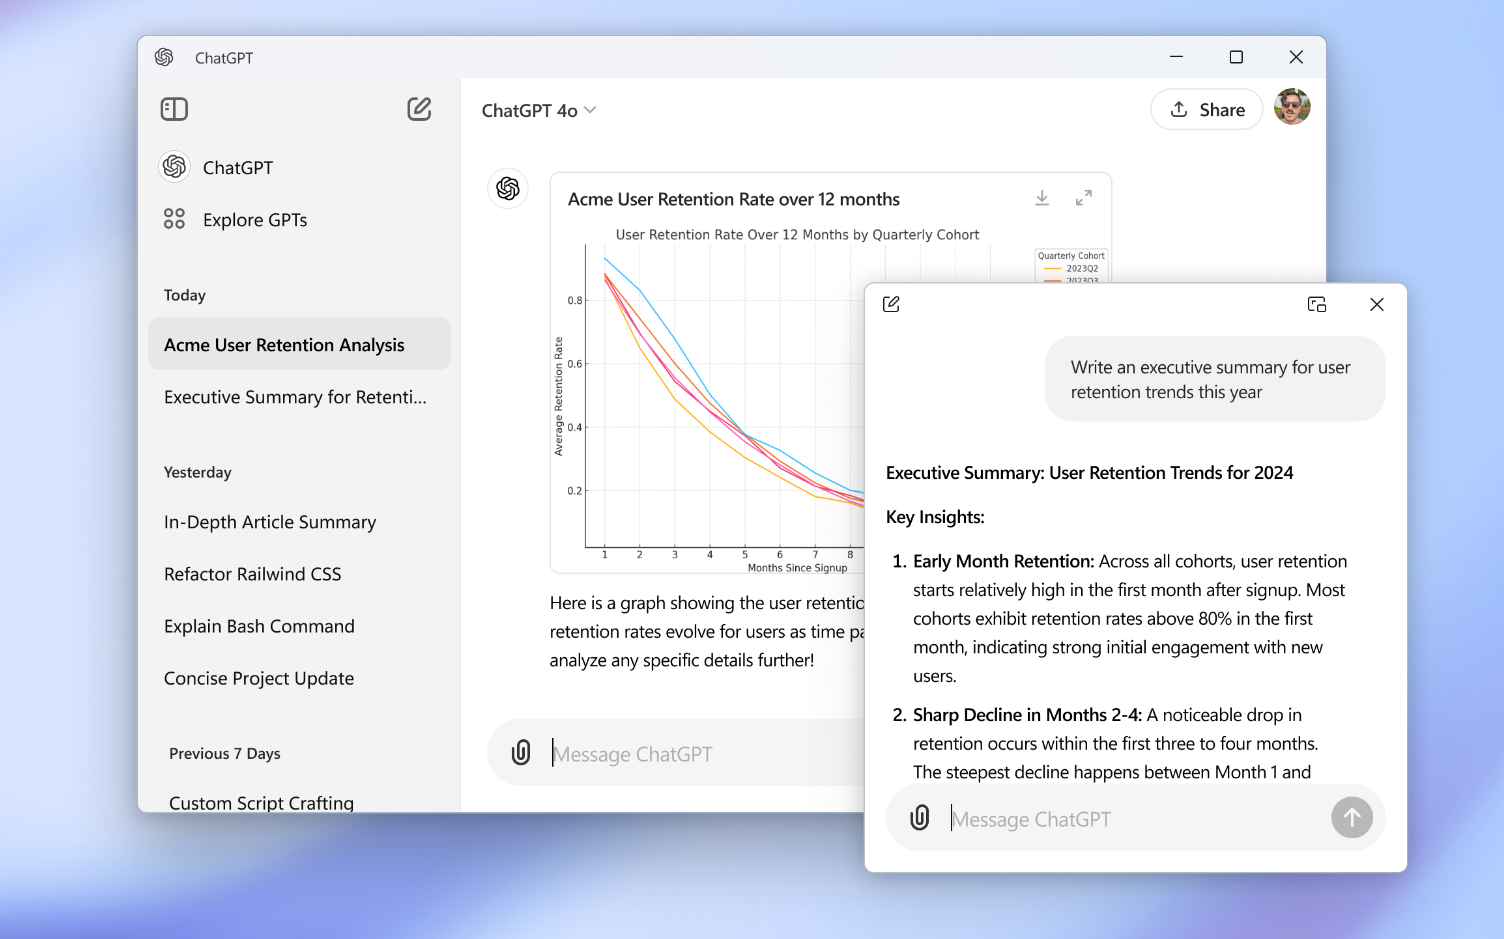Start new chat in companion window
Image resolution: width=1504 pixels, height=939 pixels.
click(x=891, y=304)
